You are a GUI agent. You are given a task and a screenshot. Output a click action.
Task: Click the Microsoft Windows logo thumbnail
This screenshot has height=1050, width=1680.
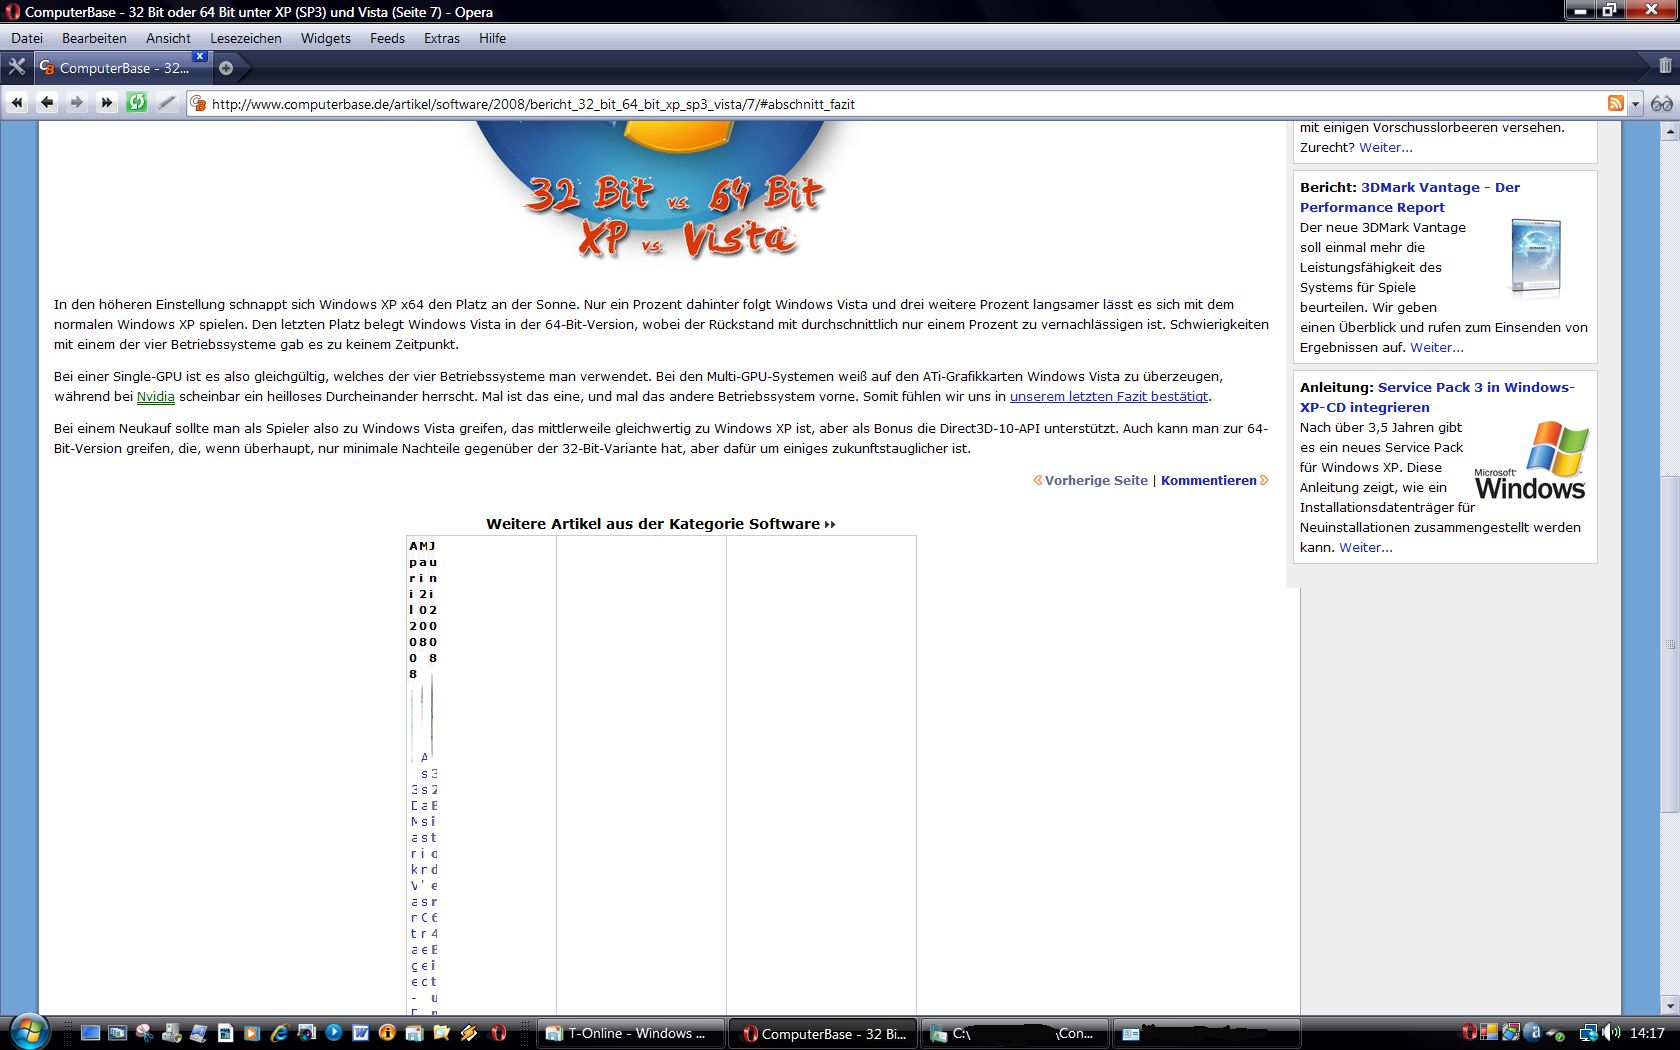pos(1530,460)
